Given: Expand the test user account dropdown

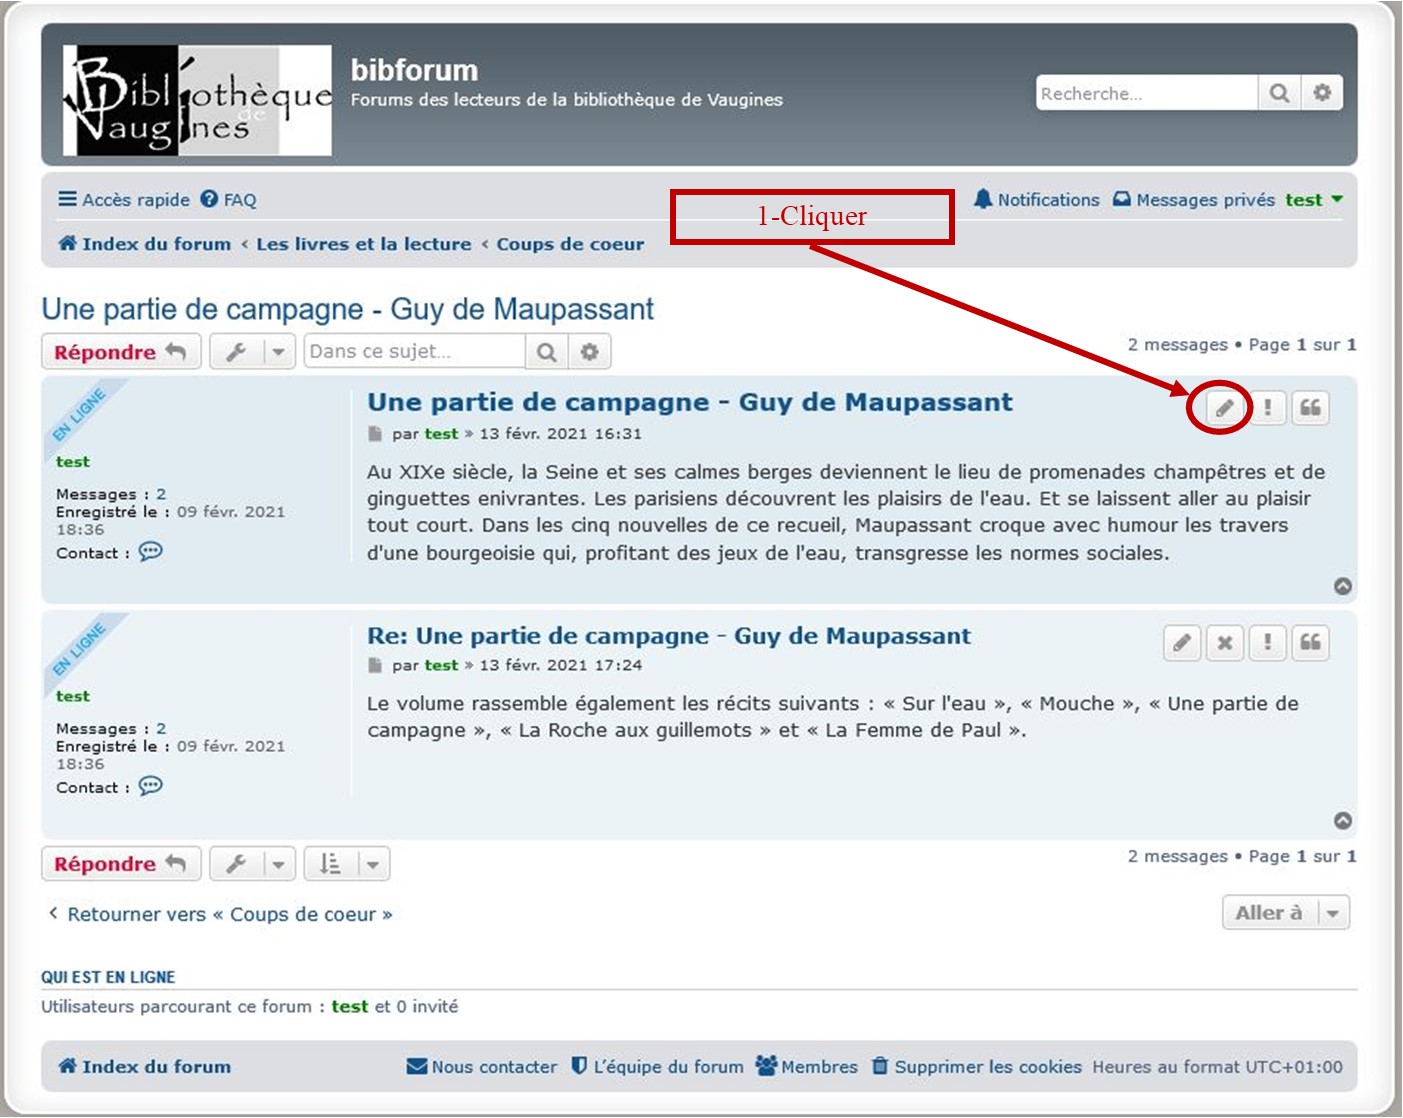Looking at the screenshot, I should (1313, 200).
